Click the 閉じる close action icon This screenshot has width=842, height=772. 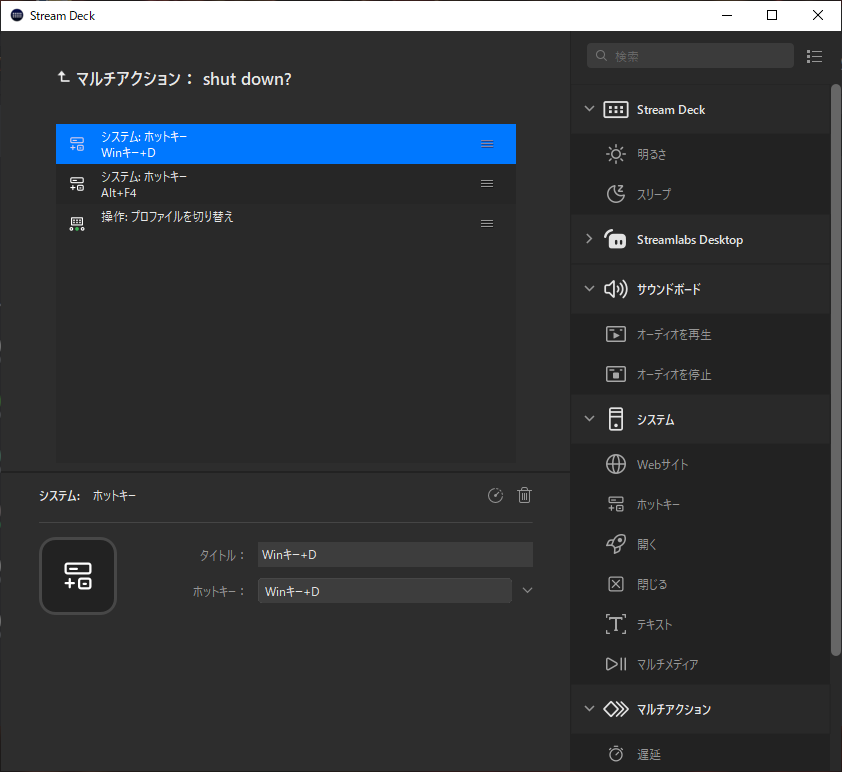coord(616,585)
